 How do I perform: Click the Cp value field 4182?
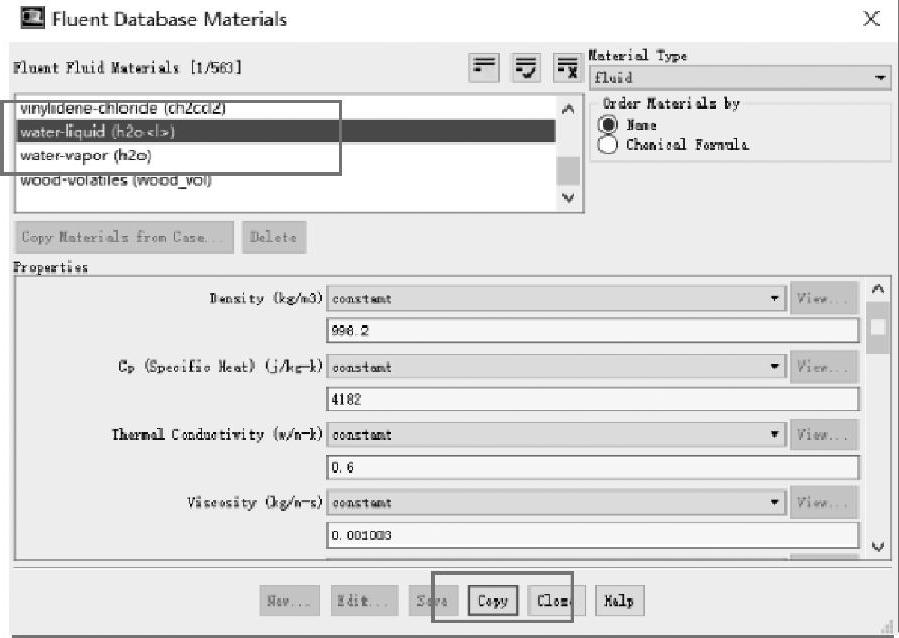(x=593, y=399)
